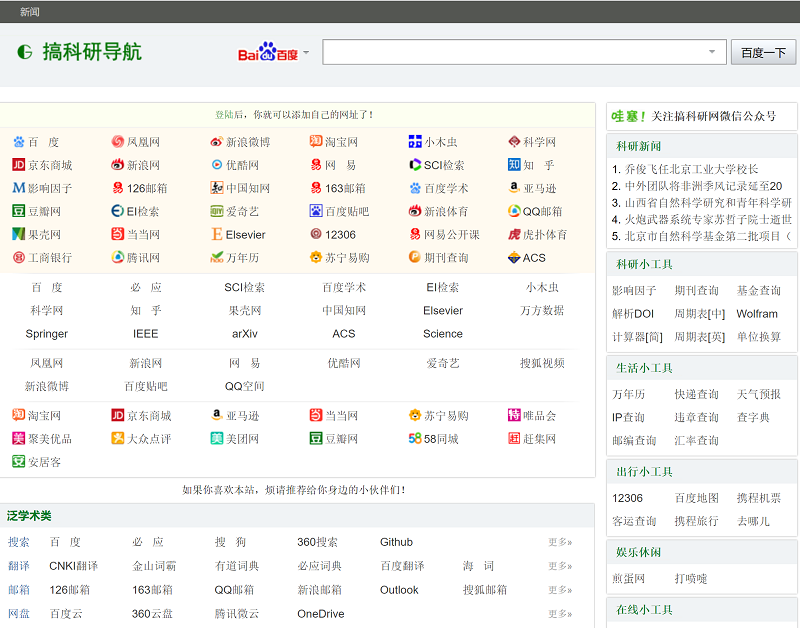This screenshot has width=800, height=628.
Task: Expand the search box suggestion dropdown arrow
Action: coord(712,52)
